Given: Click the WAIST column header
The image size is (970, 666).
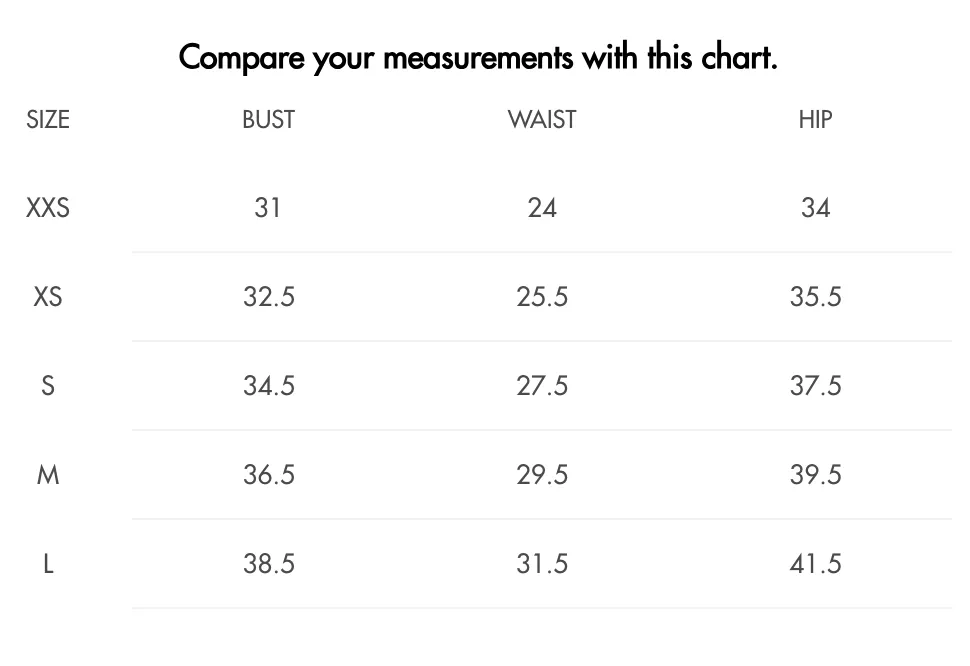Looking at the screenshot, I should (542, 119).
